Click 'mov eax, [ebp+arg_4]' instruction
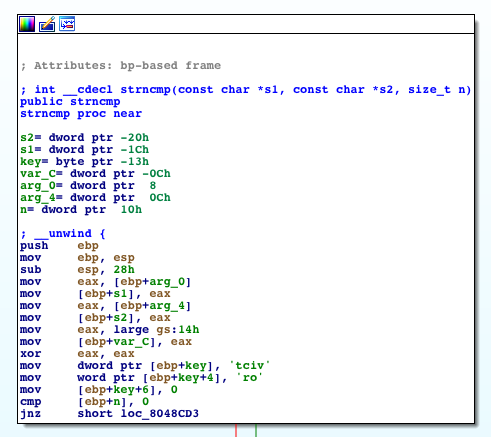491x437 pixels. point(105,305)
